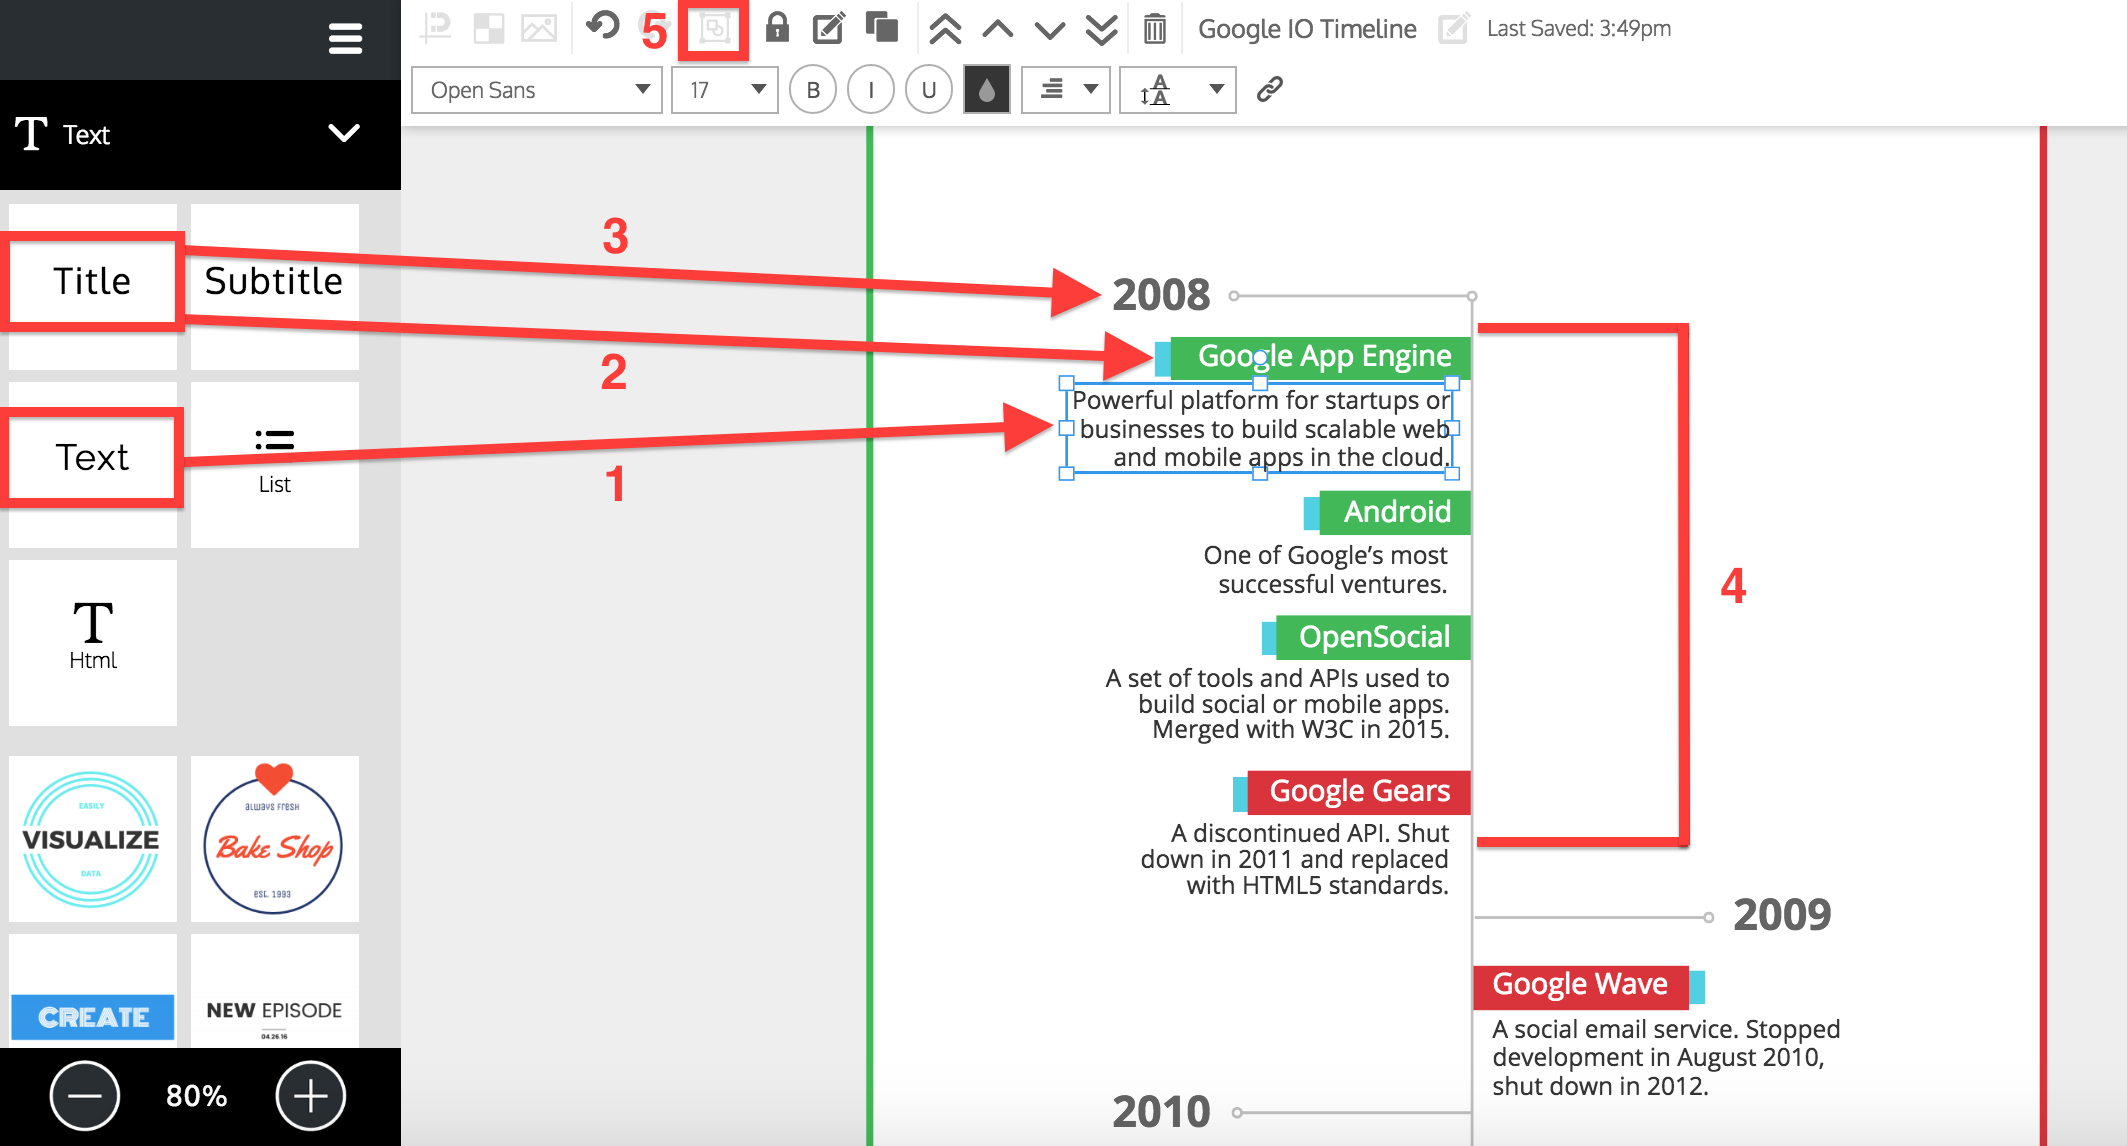Click the crop/flip tool icon

click(436, 28)
